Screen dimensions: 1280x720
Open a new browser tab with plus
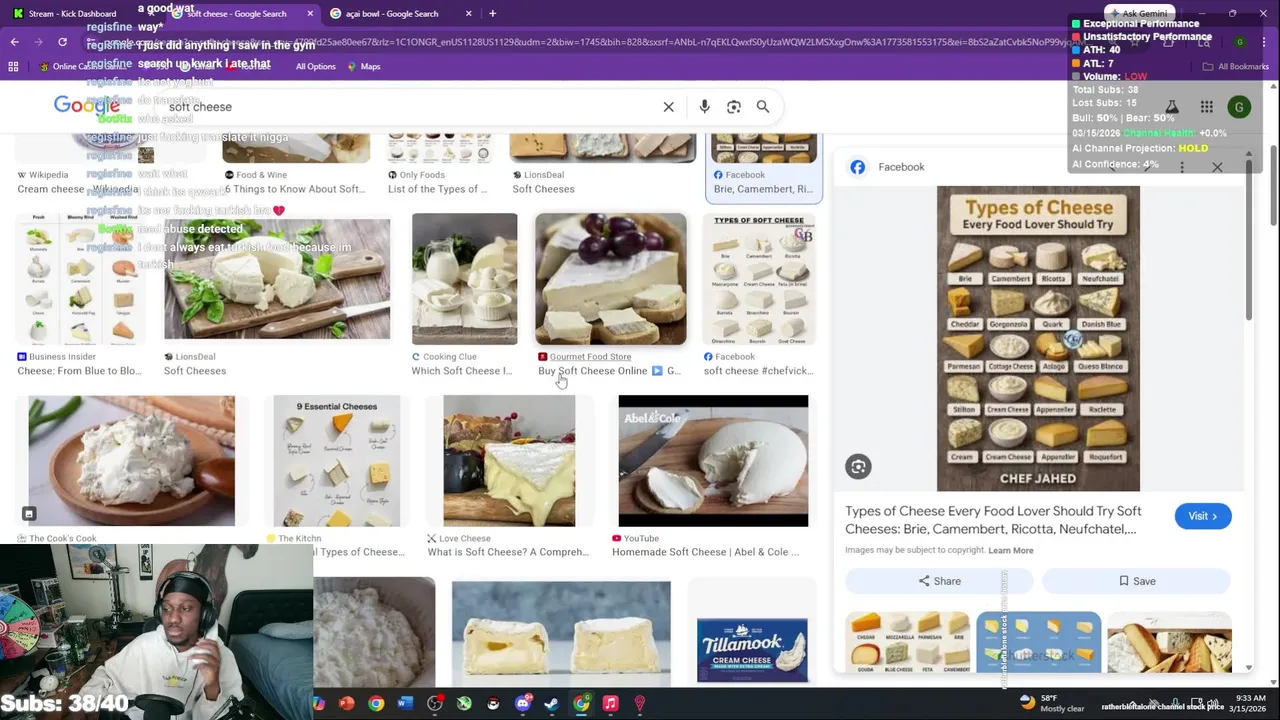[x=492, y=13]
